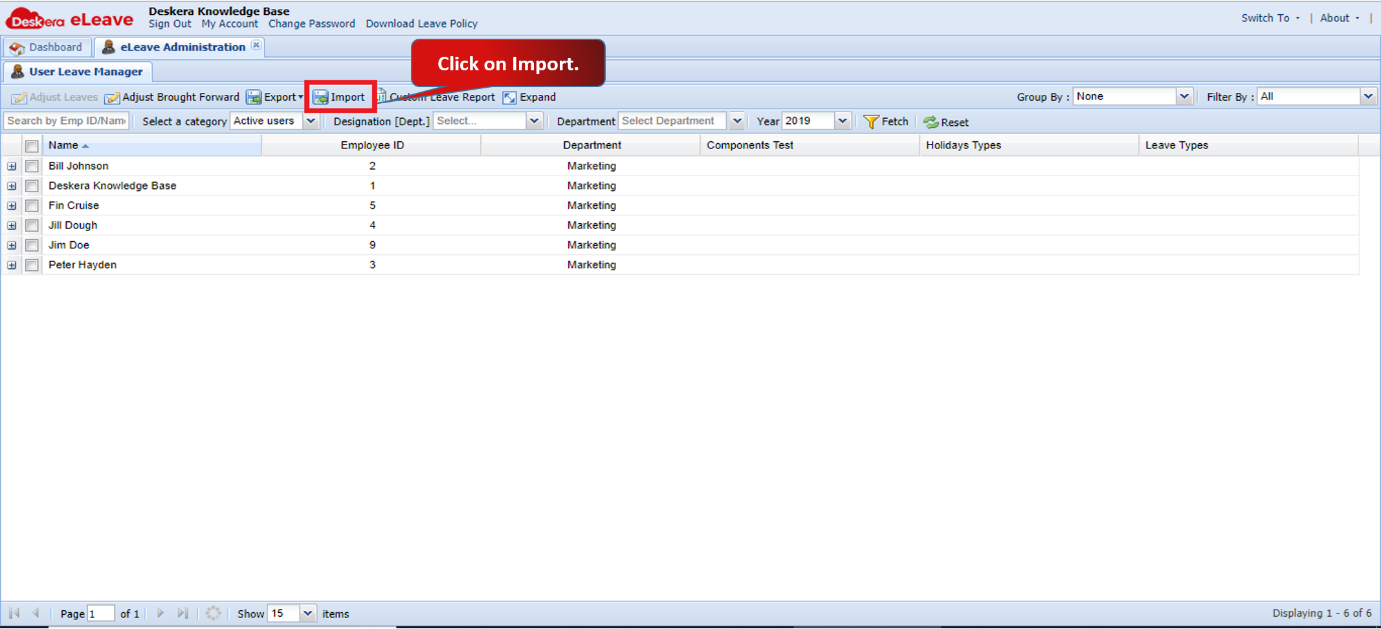The width and height of the screenshot is (1381, 629).
Task: Open the Group By dropdown
Action: click(x=1185, y=97)
